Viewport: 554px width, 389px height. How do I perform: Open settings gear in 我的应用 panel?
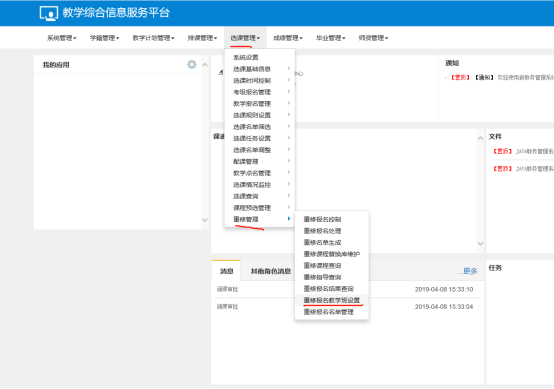pos(192,64)
